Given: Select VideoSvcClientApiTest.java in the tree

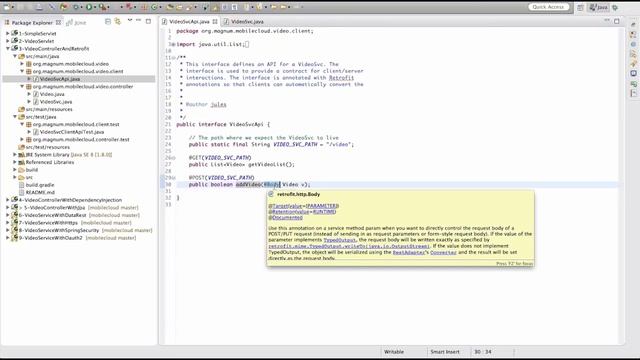Looking at the screenshot, I should pos(71,132).
